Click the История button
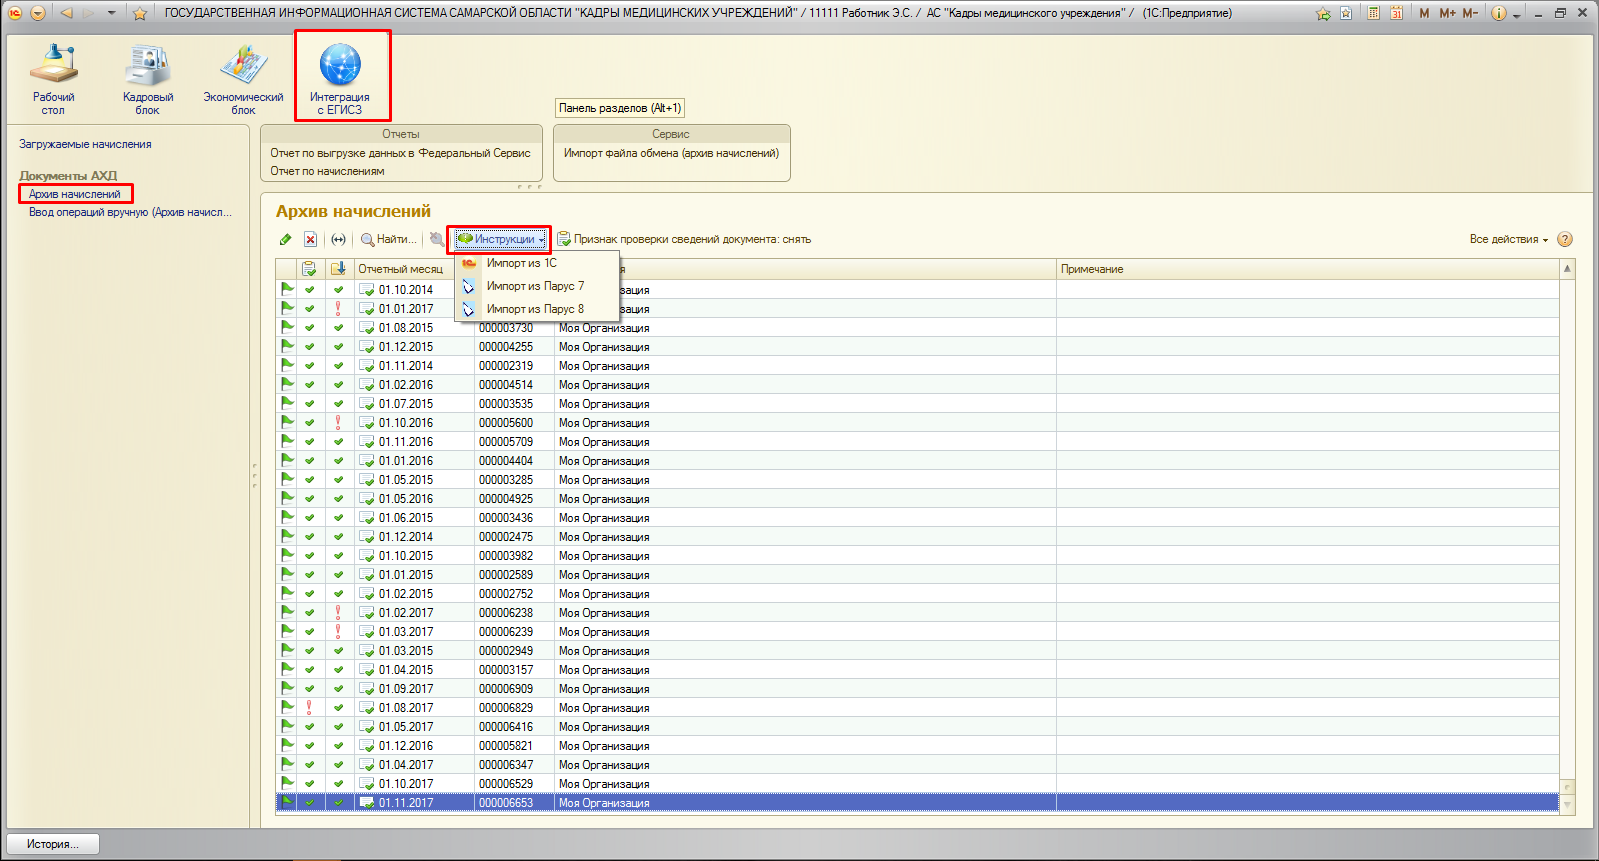The width and height of the screenshot is (1599, 861). (x=55, y=844)
